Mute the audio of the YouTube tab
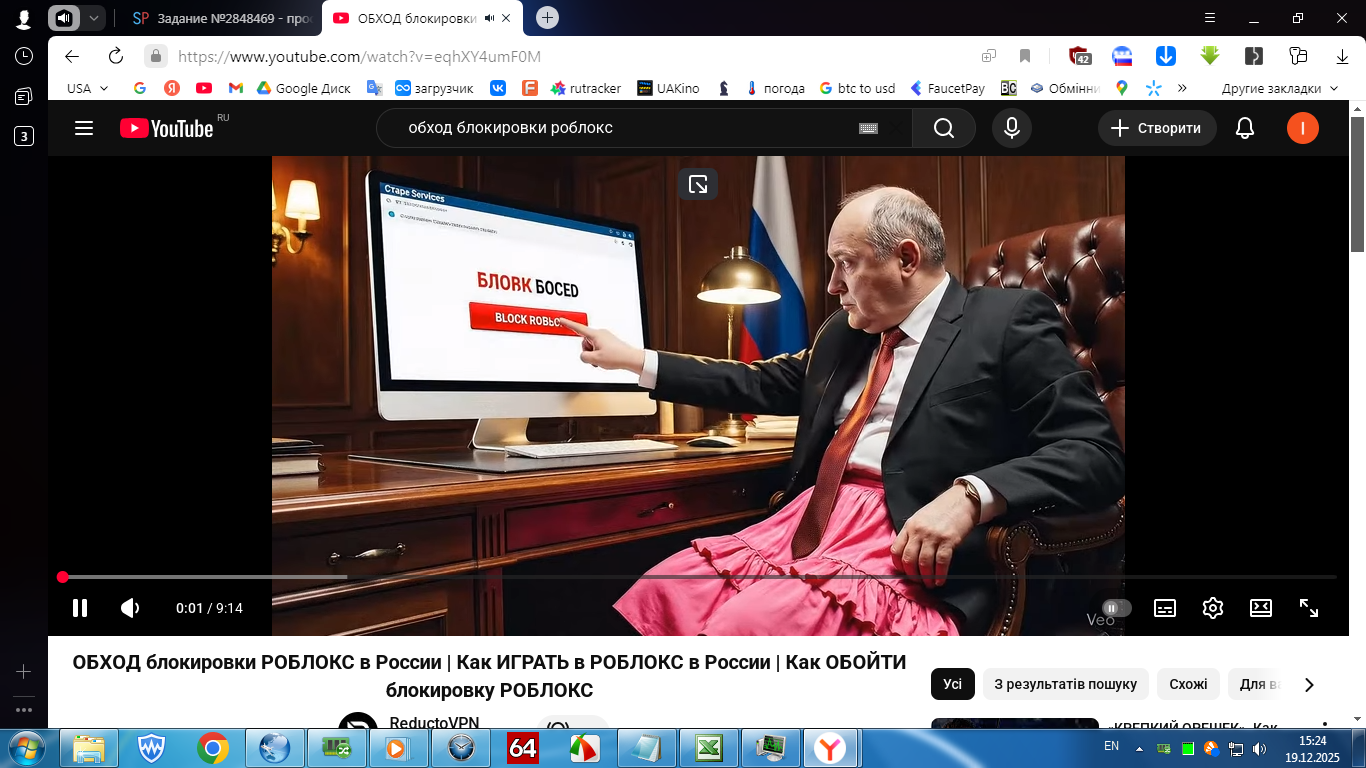This screenshot has height=768, width=1366. coord(489,18)
